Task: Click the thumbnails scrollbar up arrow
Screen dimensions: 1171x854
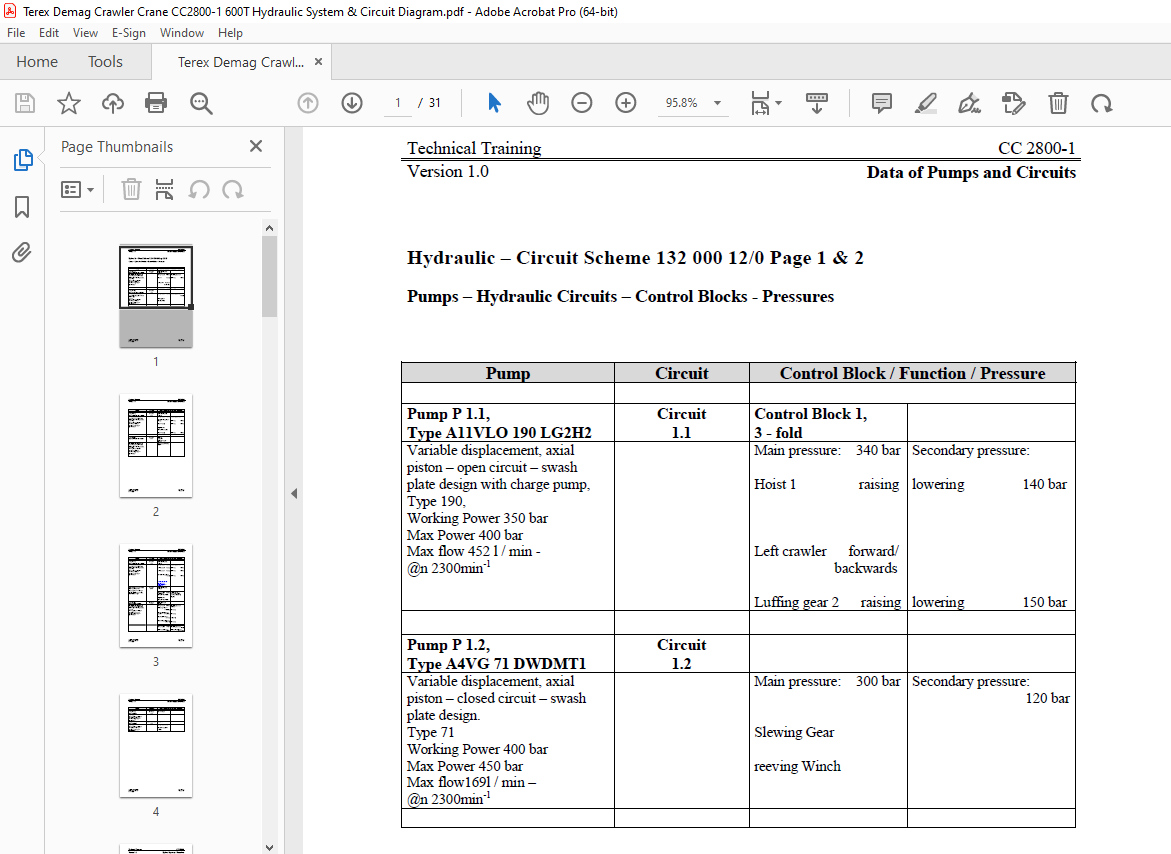Action: [x=270, y=228]
